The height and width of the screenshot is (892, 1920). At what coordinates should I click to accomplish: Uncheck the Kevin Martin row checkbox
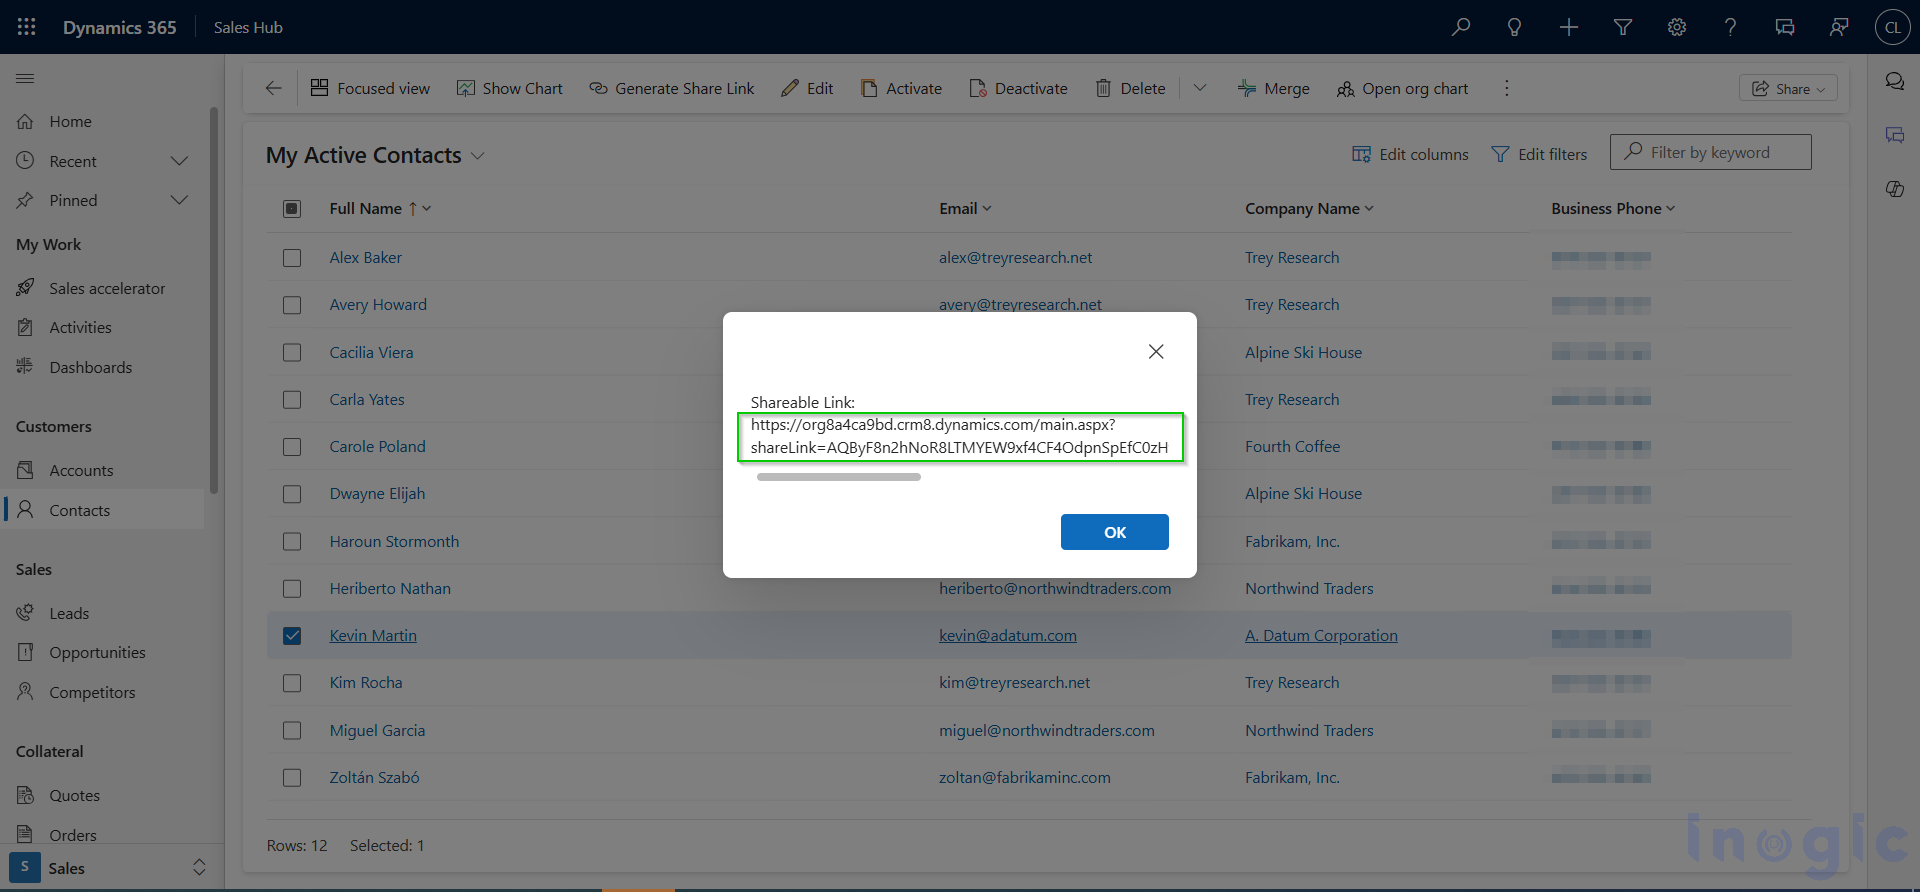[292, 635]
